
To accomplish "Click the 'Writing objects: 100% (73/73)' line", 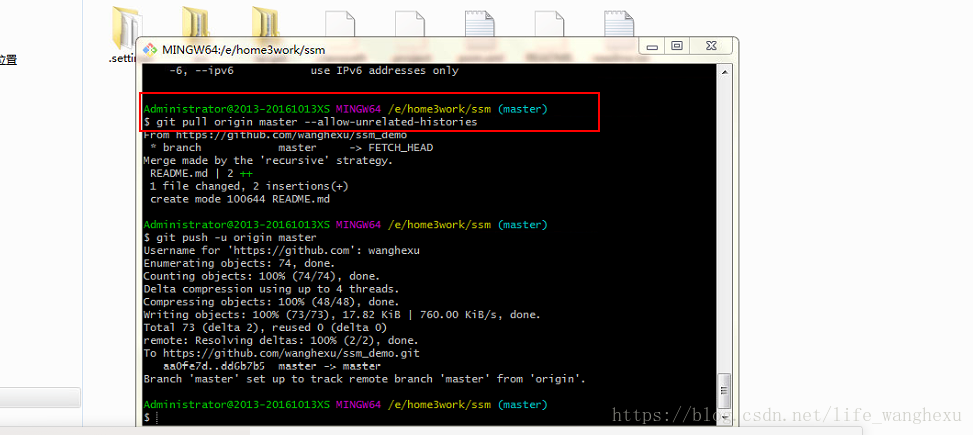I will click(342, 315).
